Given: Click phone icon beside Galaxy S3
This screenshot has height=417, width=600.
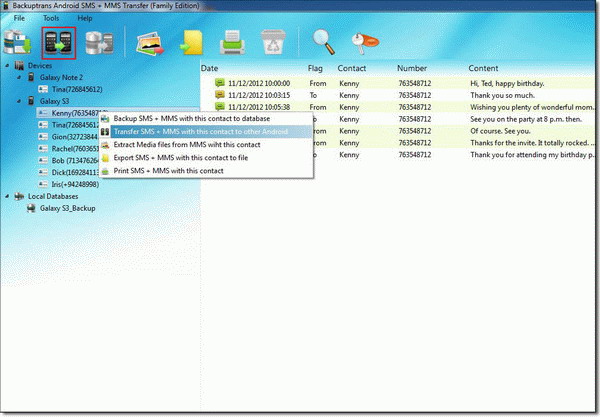Looking at the screenshot, I should point(31,101).
